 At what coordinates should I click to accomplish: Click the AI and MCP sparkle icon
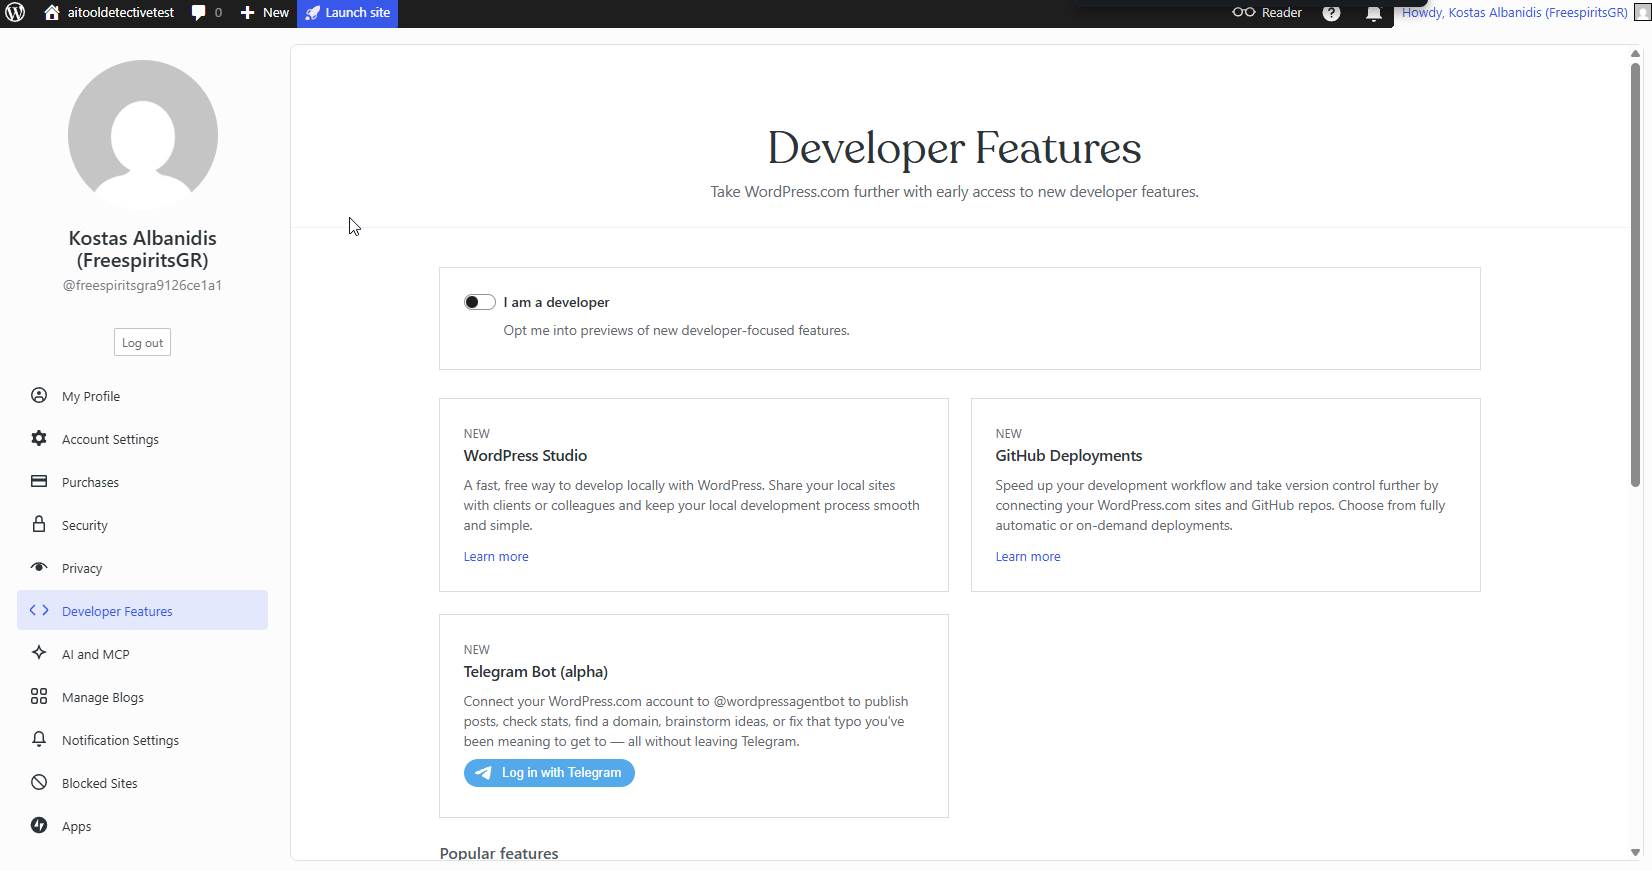(x=39, y=653)
